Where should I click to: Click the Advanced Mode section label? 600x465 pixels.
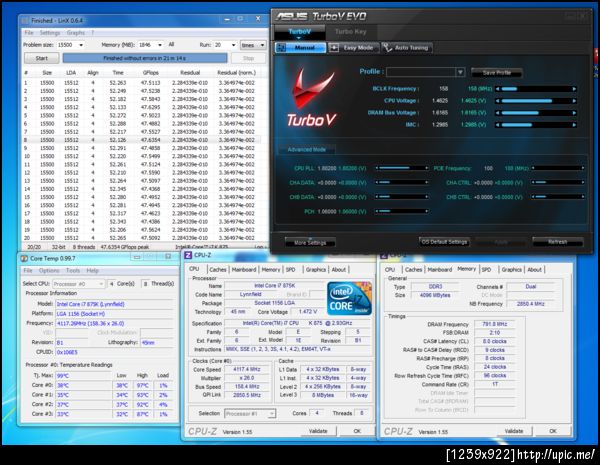[307, 150]
